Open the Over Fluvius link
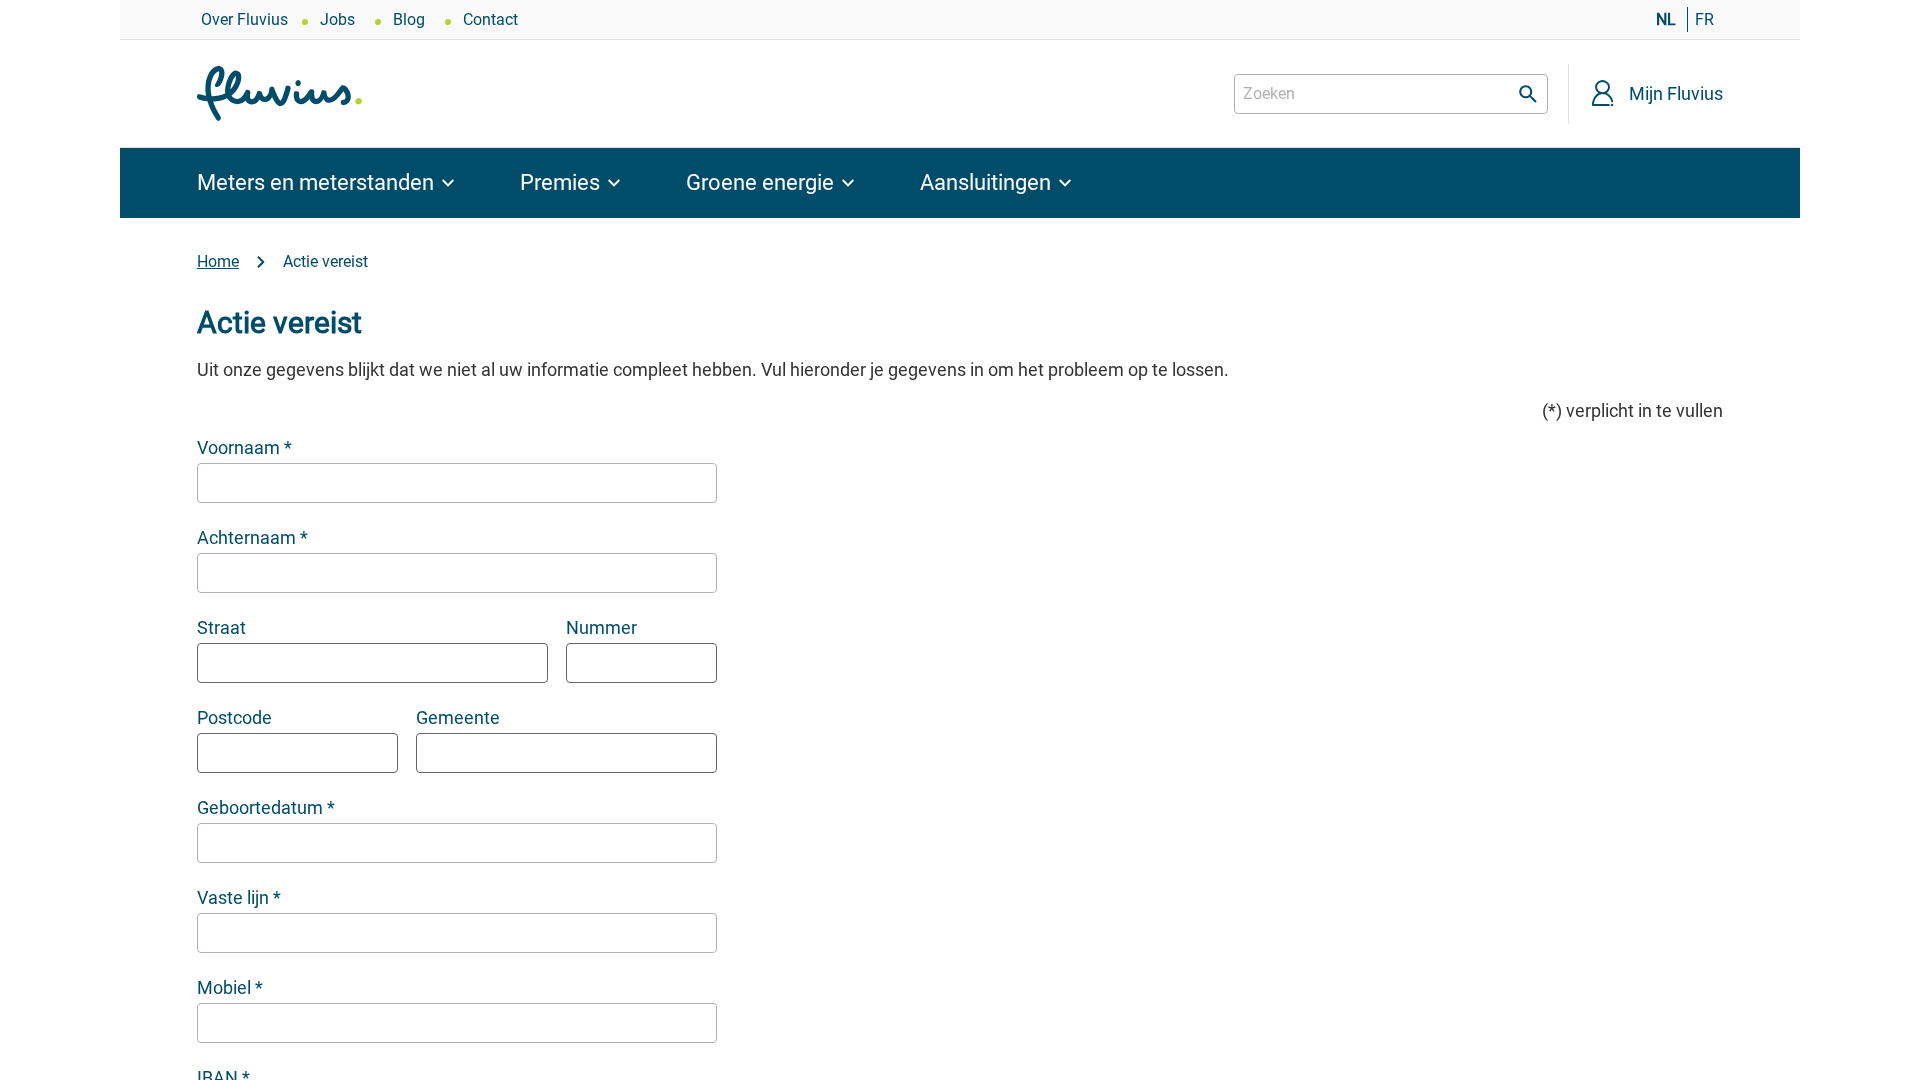Screen dimensions: 1920x1080 click(x=244, y=20)
